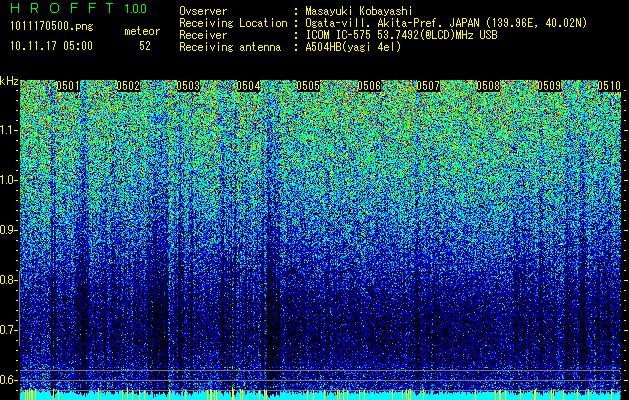The height and width of the screenshot is (400, 629).
Task: Click the 0.8 frequency axis label
Action: point(8,280)
